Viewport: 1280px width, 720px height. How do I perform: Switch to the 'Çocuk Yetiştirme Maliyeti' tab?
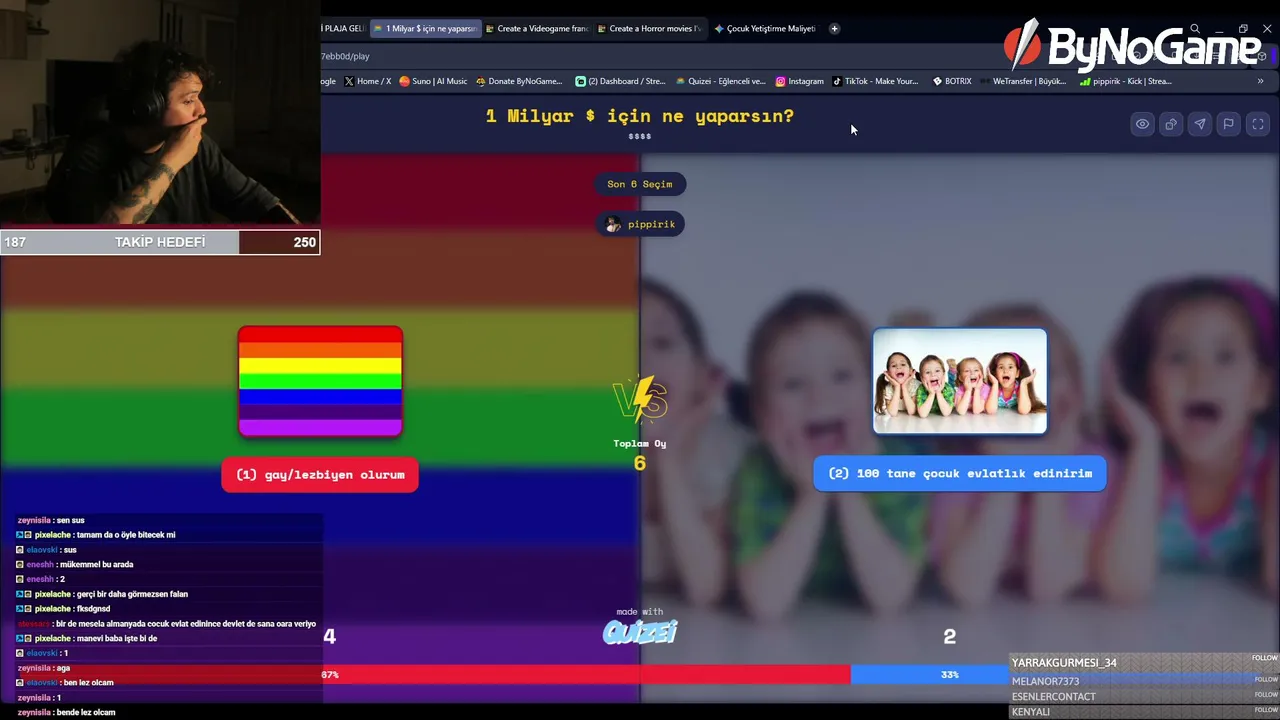click(765, 28)
